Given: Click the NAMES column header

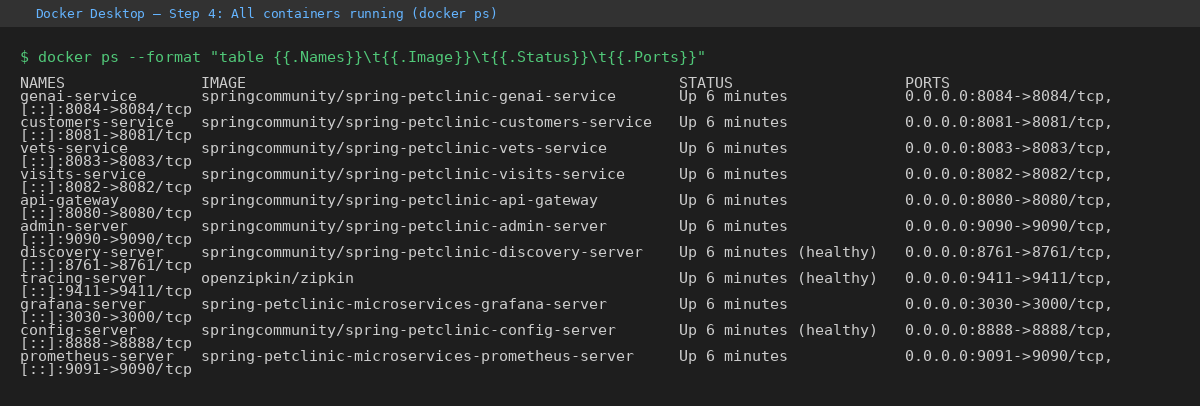Looking at the screenshot, I should tap(42, 82).
